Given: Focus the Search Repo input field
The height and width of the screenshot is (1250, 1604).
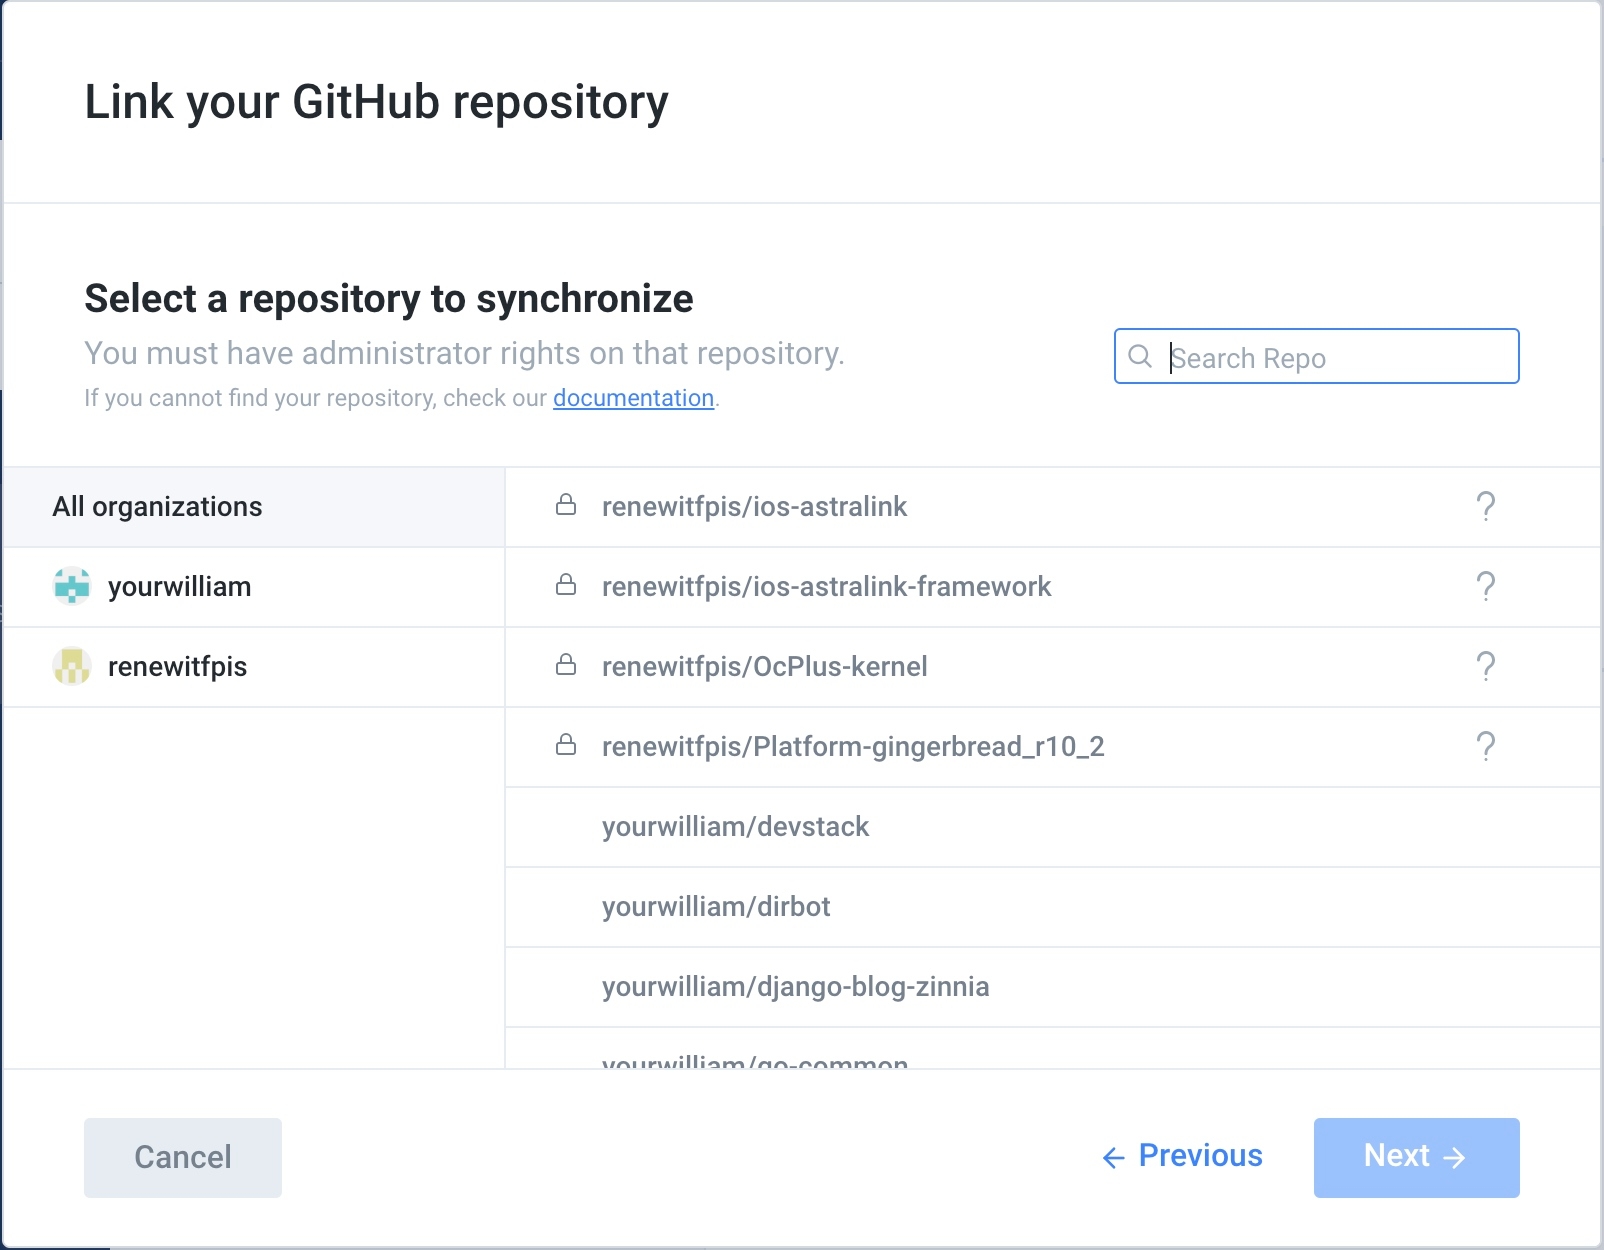Looking at the screenshot, I should click(x=1340, y=358).
